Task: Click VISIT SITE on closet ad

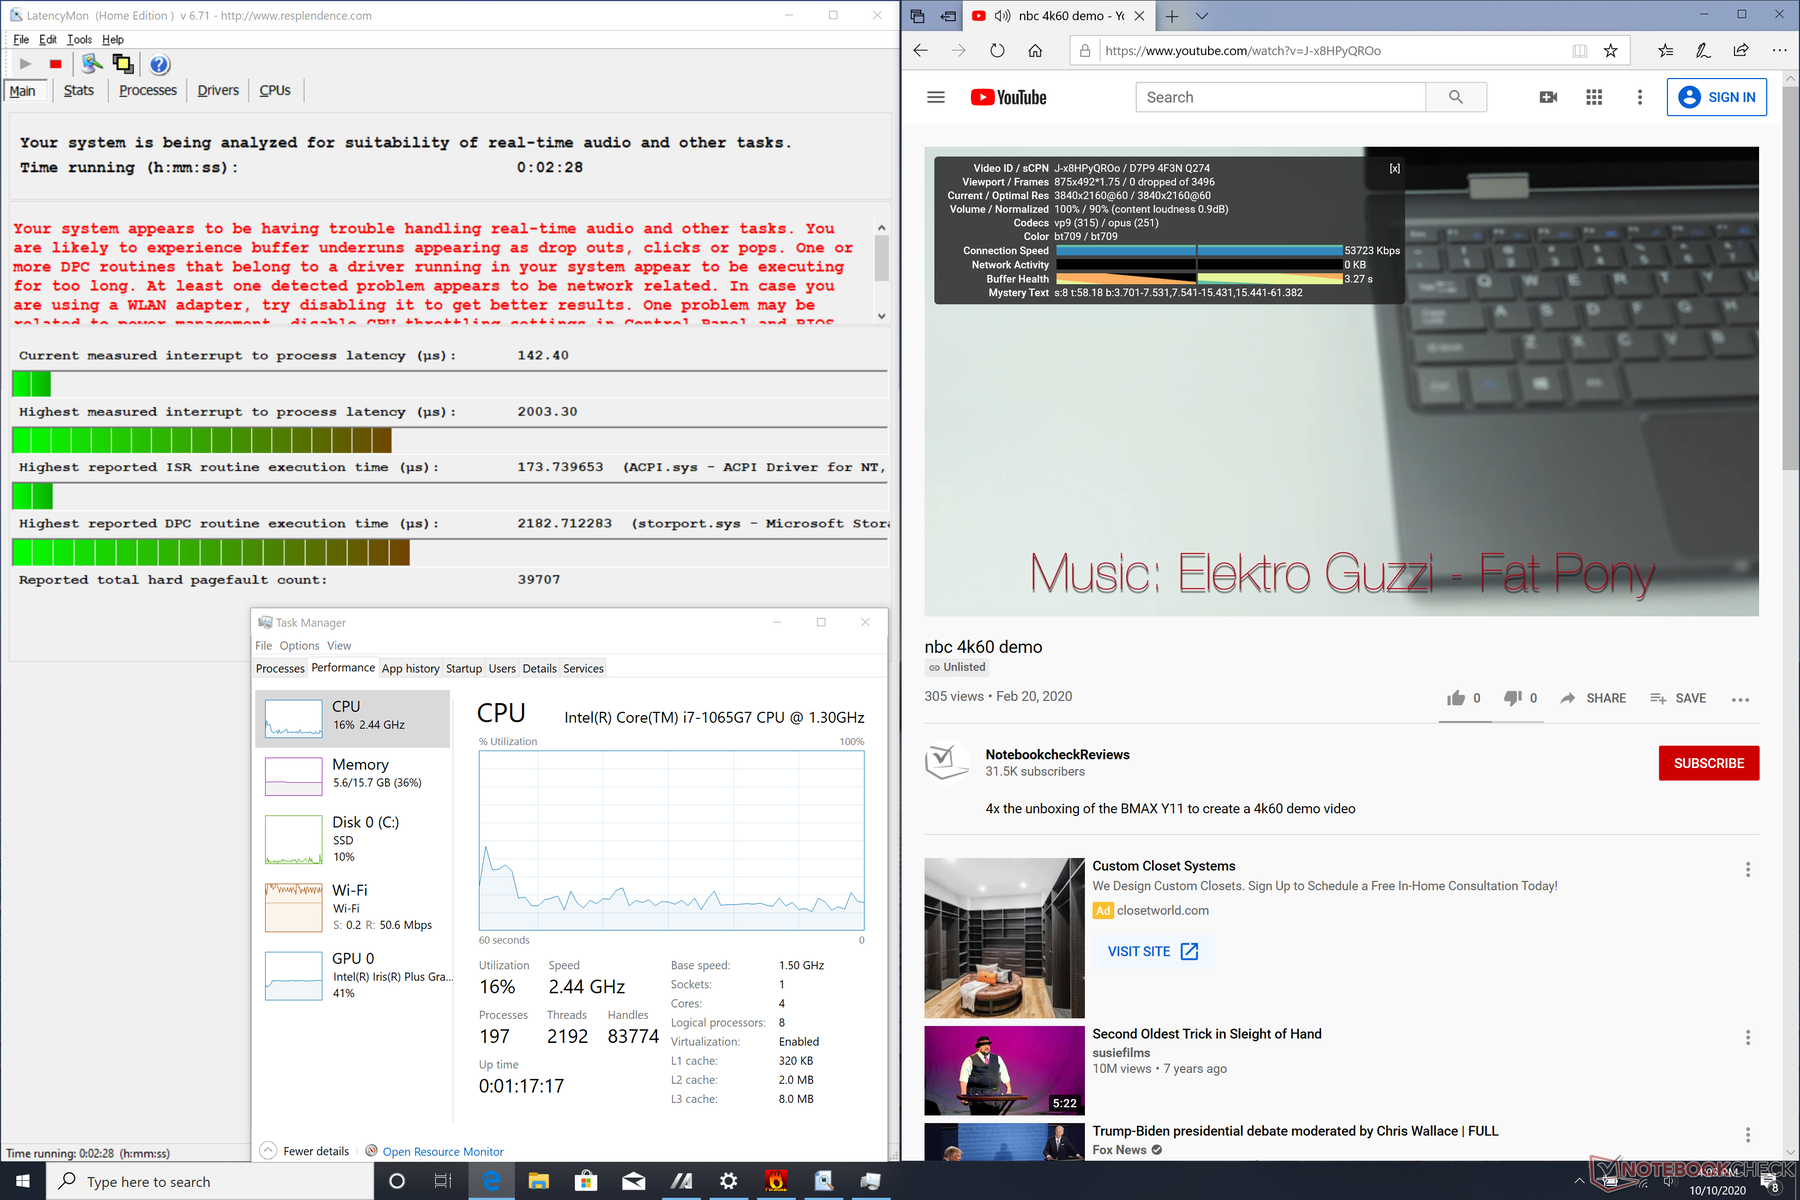Action: click(x=1153, y=951)
